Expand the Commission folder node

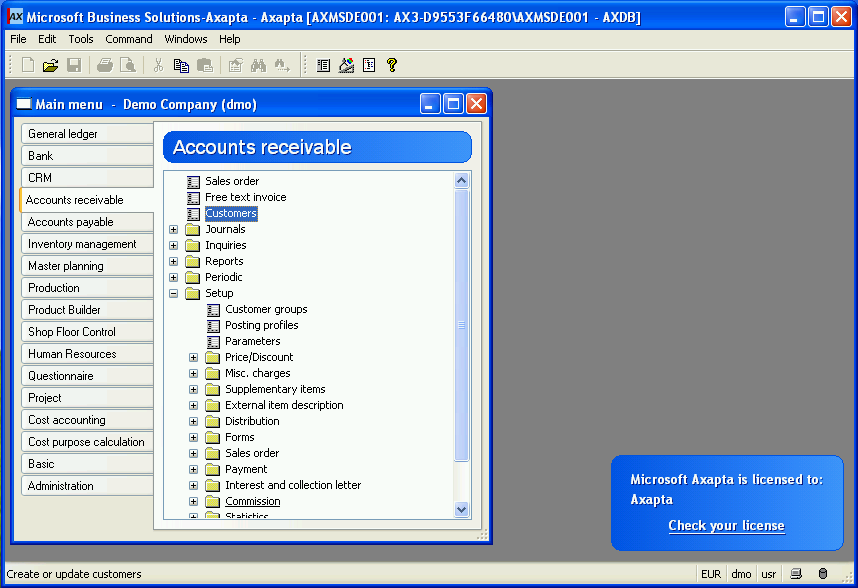[x=194, y=501]
